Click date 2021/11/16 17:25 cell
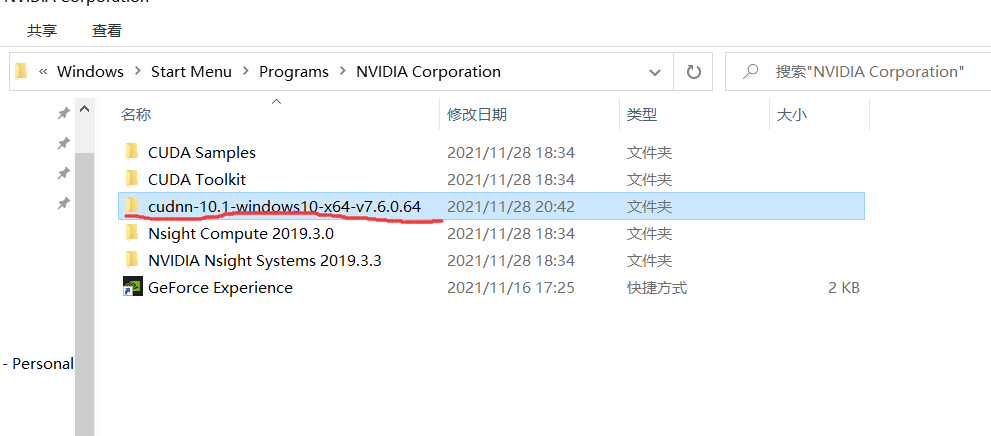 pos(511,288)
